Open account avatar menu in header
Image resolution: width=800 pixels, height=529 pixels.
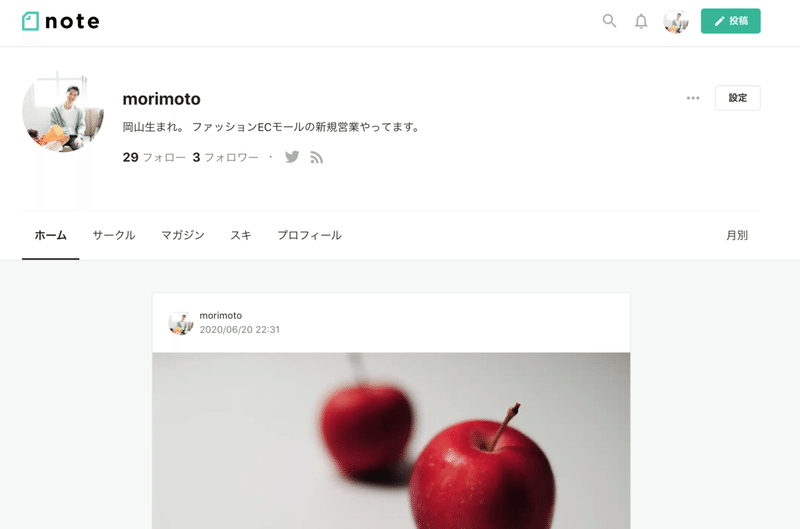coord(676,21)
